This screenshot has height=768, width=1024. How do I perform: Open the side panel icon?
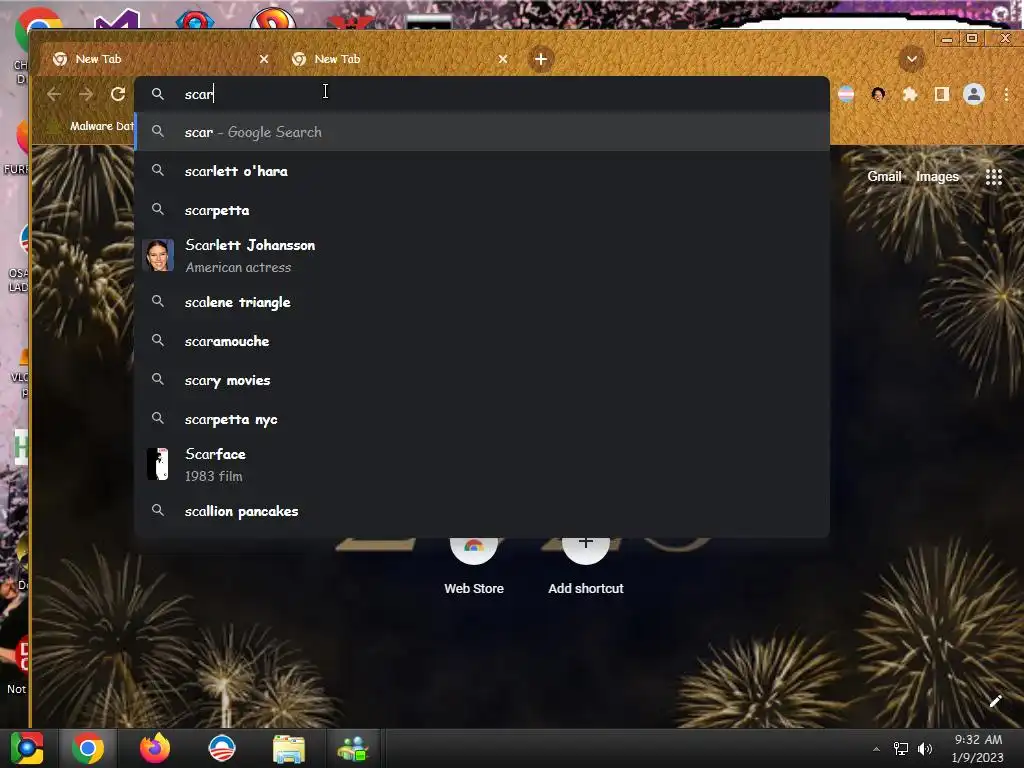(x=942, y=95)
